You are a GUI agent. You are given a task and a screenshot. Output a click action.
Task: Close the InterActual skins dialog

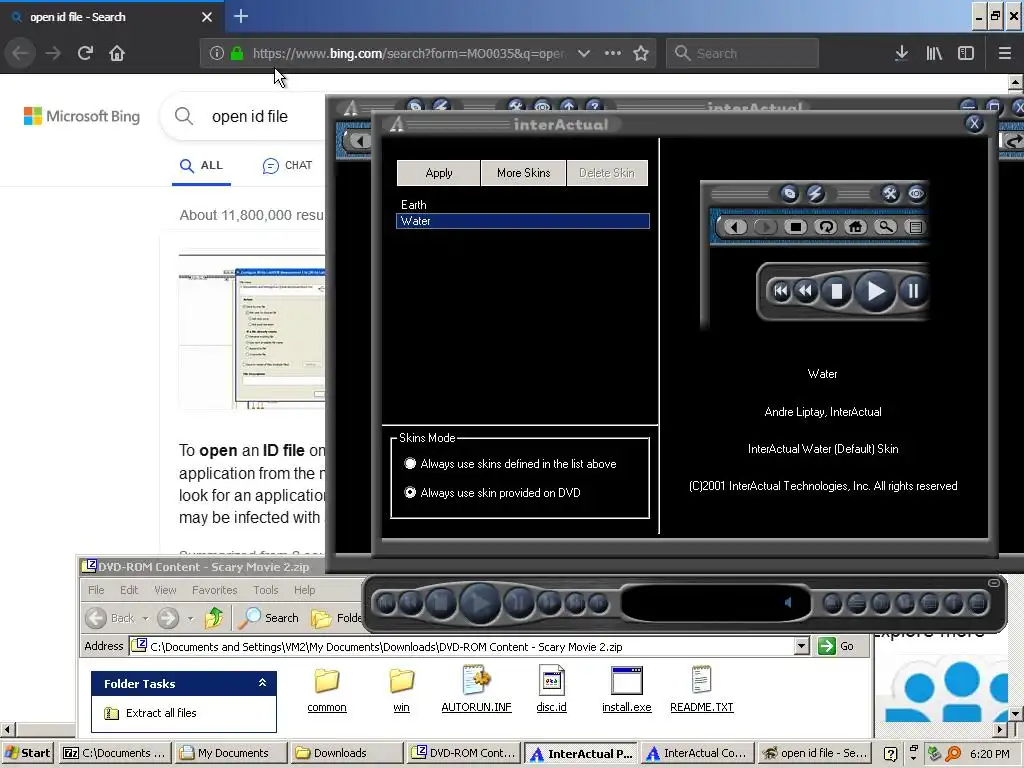tap(974, 123)
